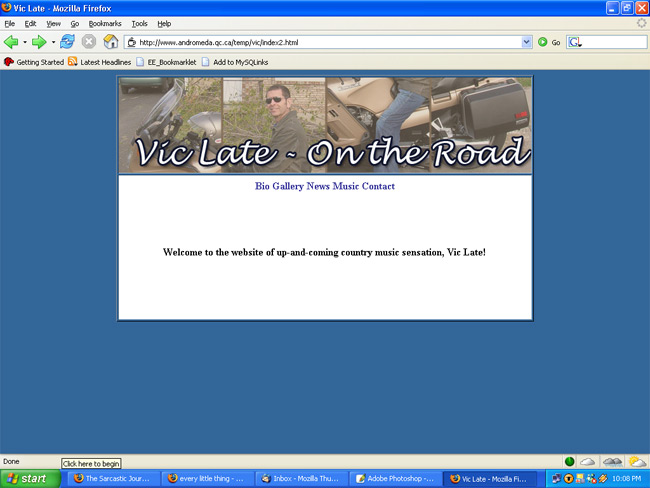Expand the Forward button history dropdown

[x=53, y=42]
